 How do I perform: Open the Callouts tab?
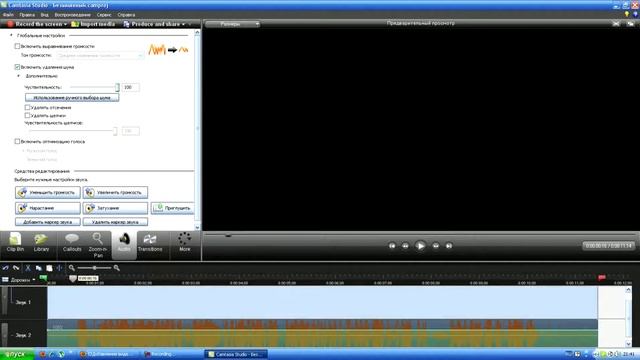tap(72, 243)
